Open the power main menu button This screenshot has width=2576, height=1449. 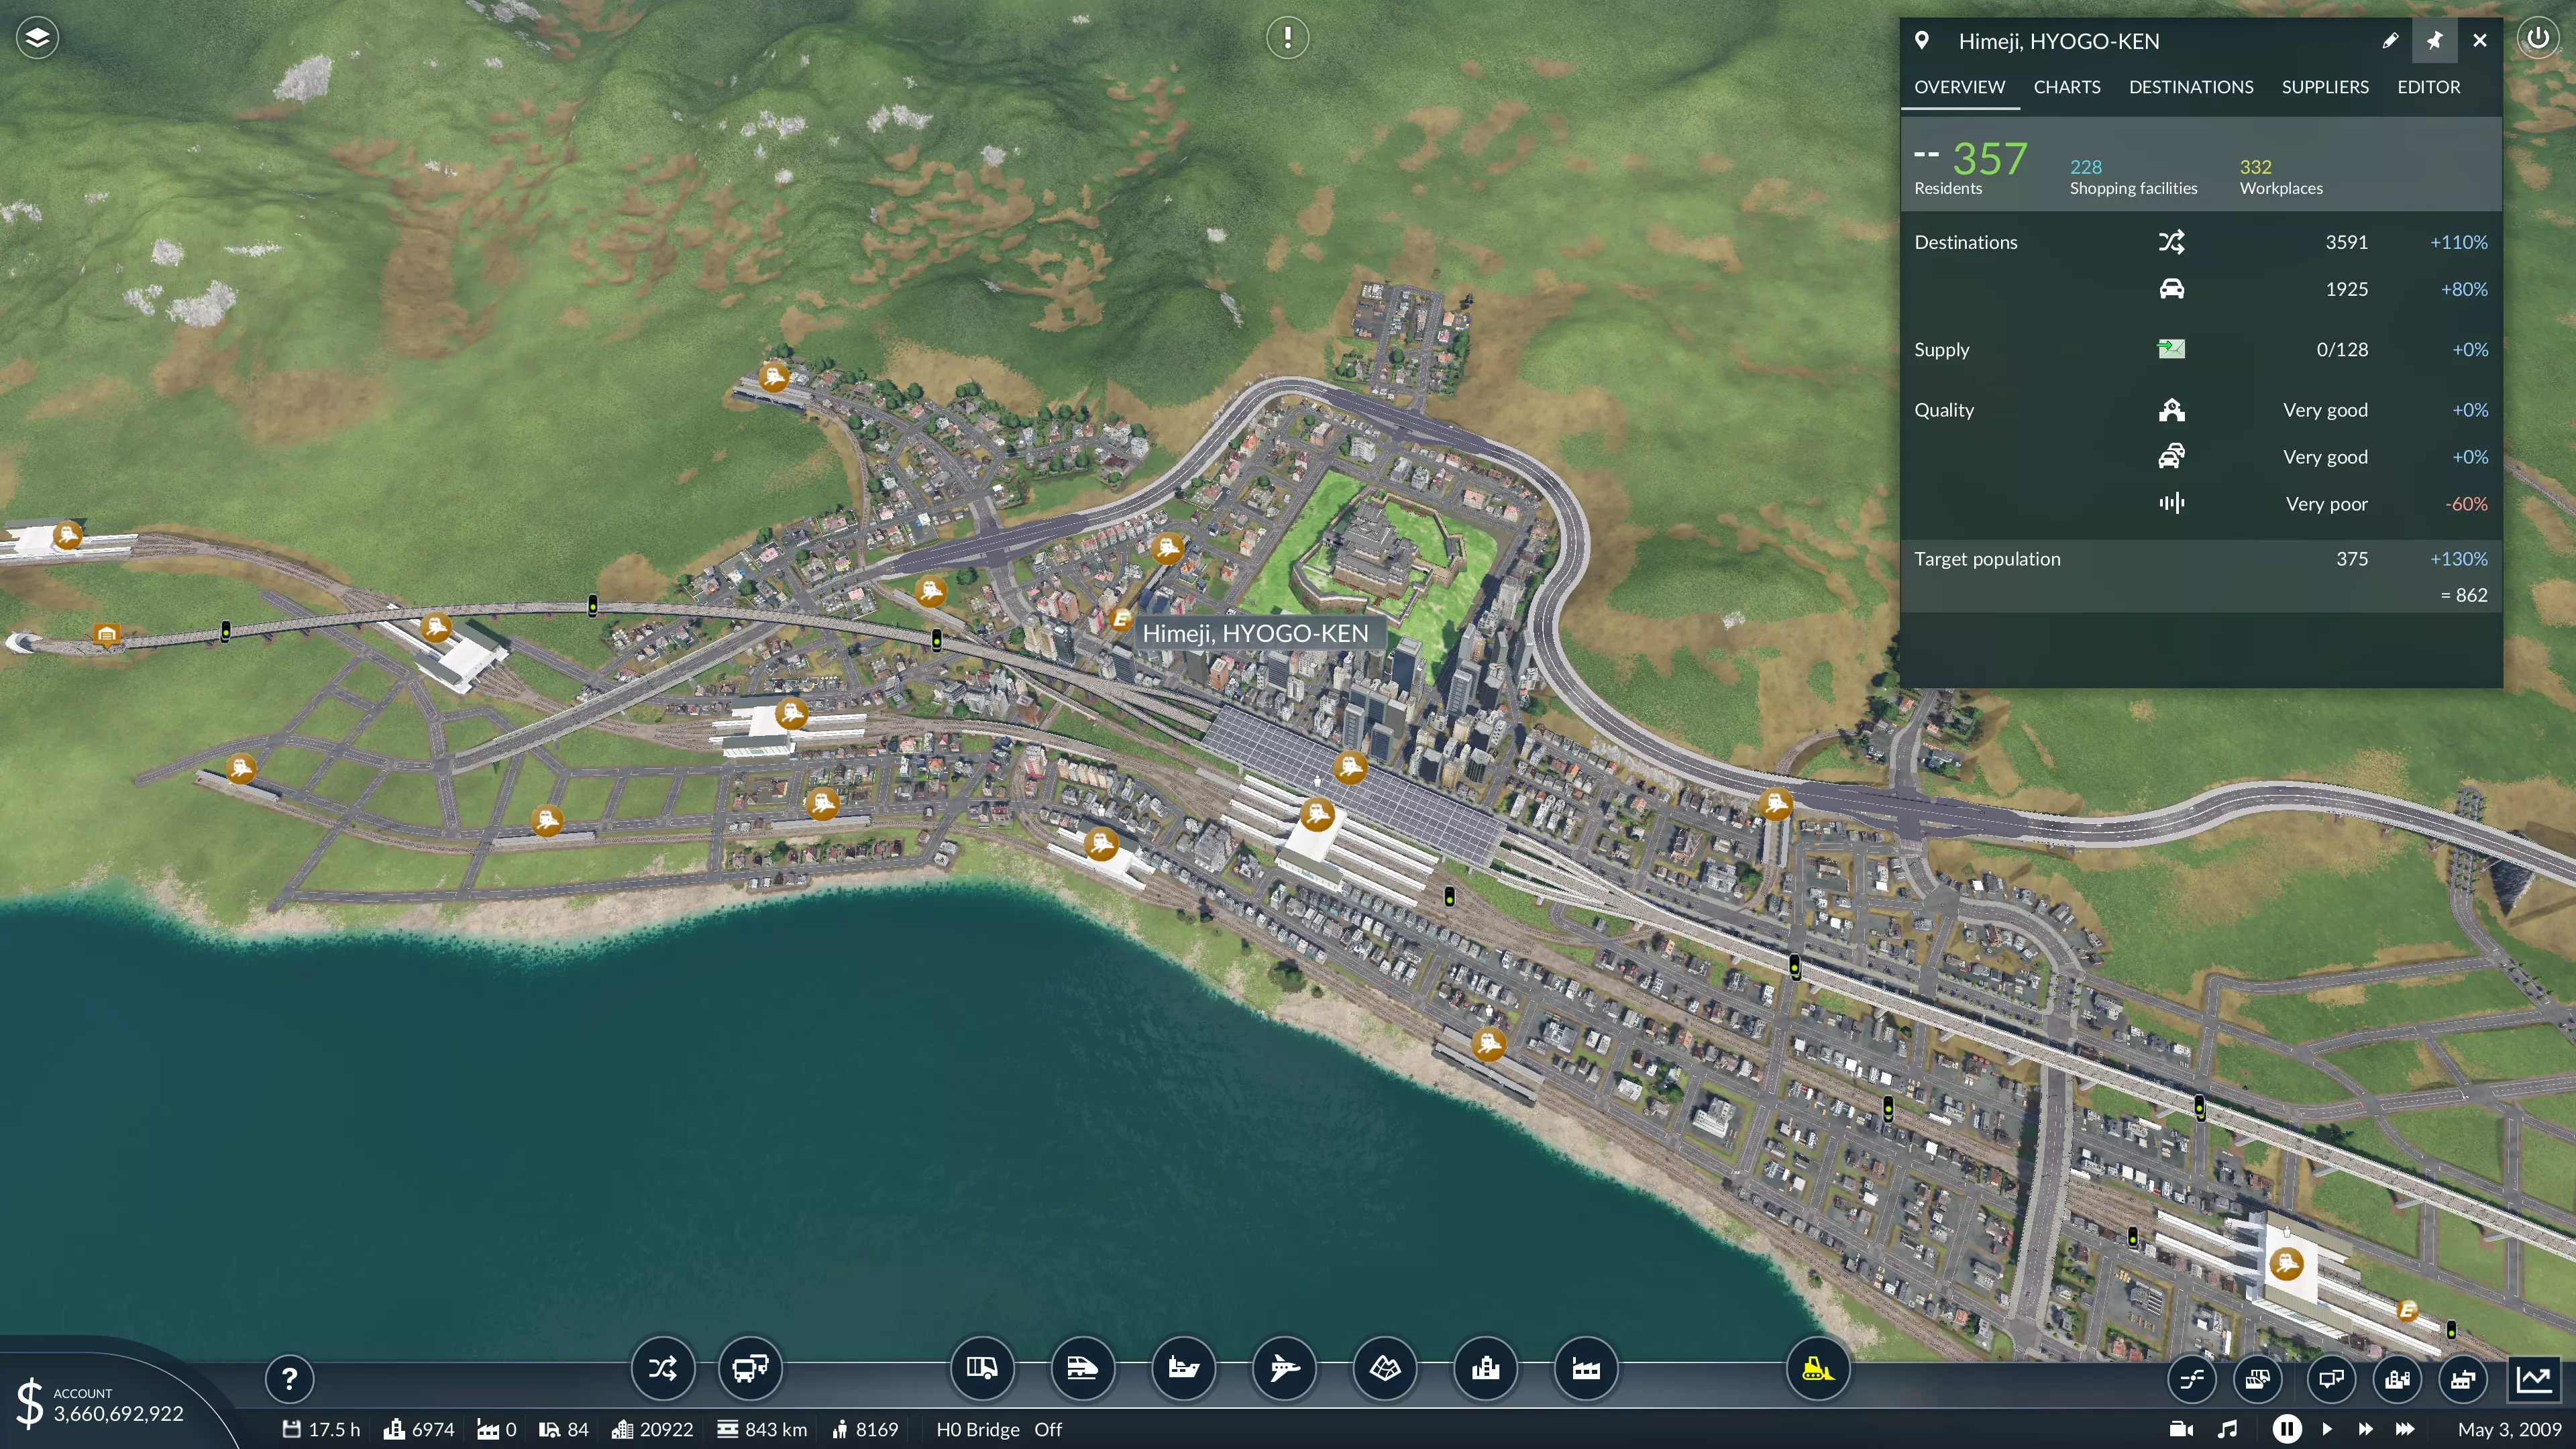pyautogui.click(x=2538, y=38)
